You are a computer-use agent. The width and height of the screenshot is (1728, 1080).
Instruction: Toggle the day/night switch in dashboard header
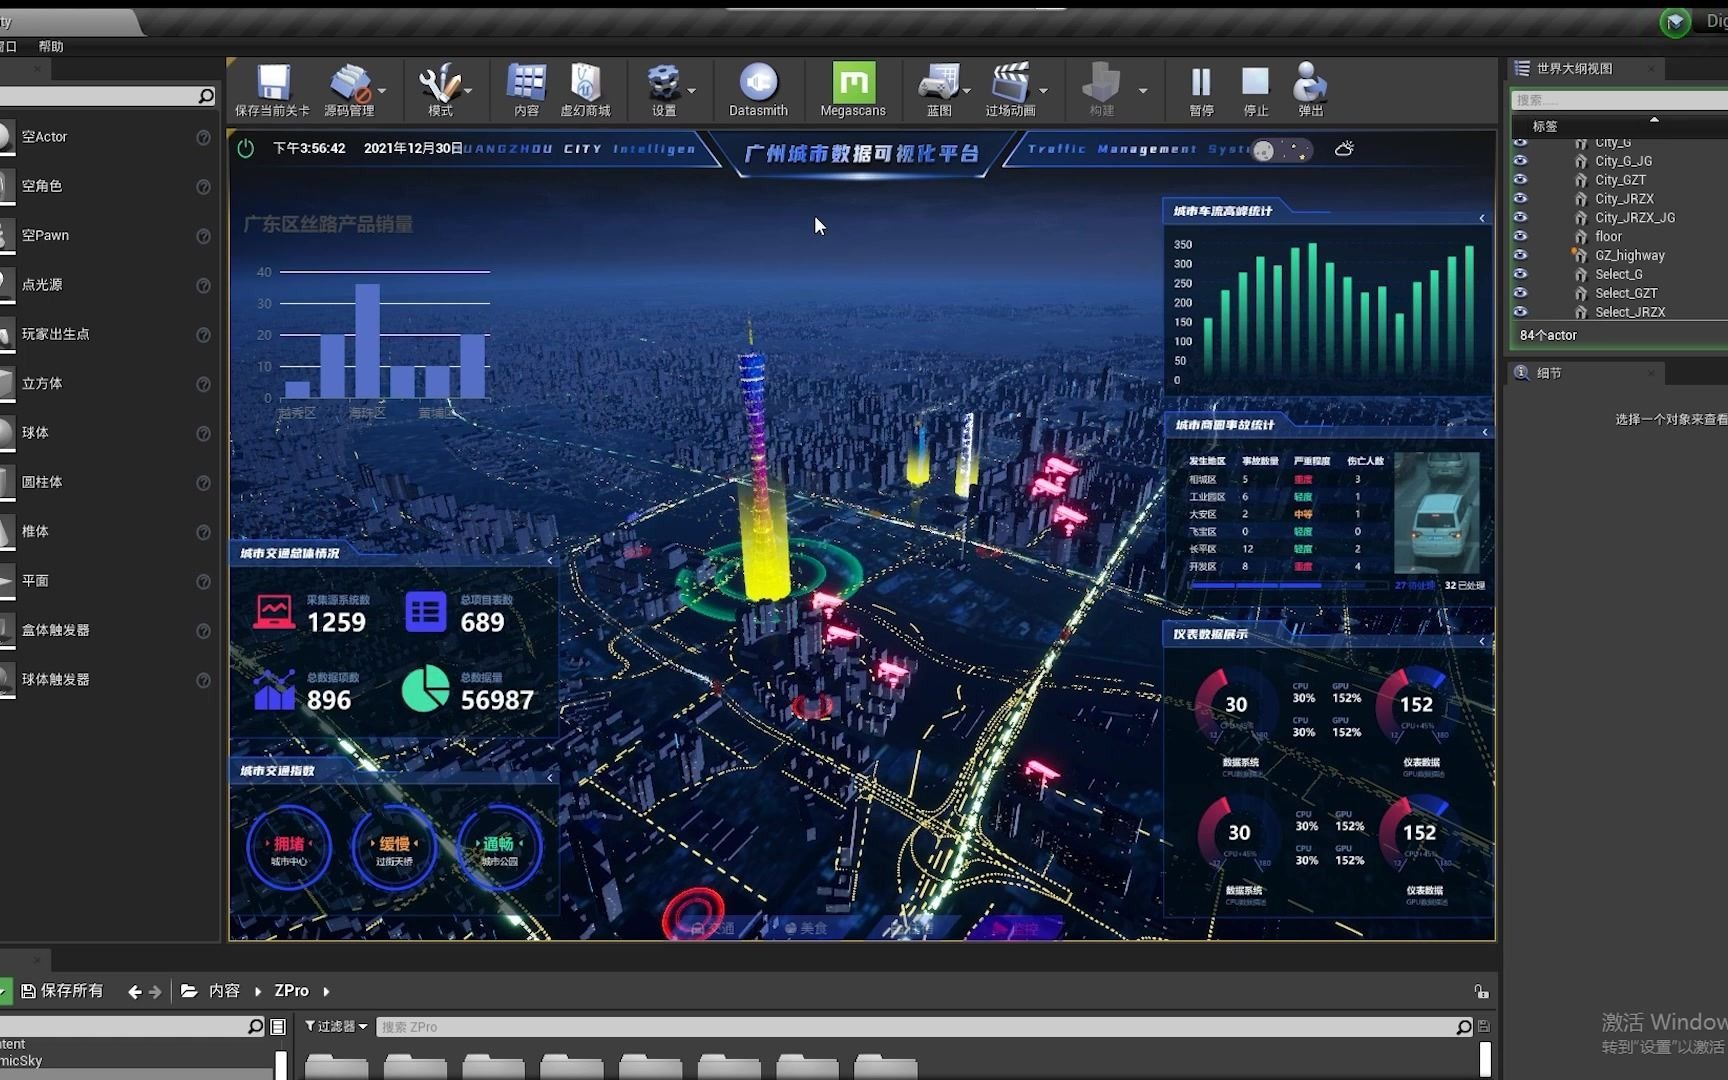pyautogui.click(x=1281, y=150)
